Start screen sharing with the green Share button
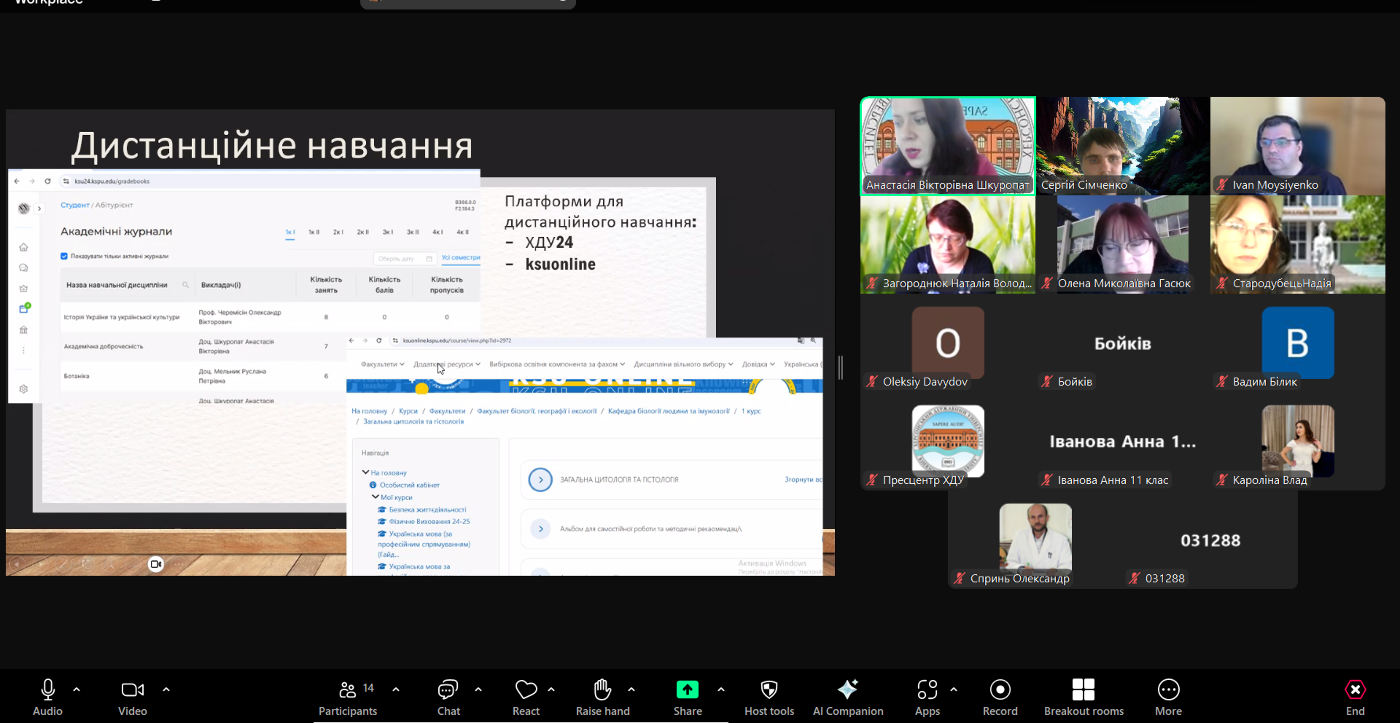This screenshot has width=1400, height=723. pyautogui.click(x=687, y=689)
